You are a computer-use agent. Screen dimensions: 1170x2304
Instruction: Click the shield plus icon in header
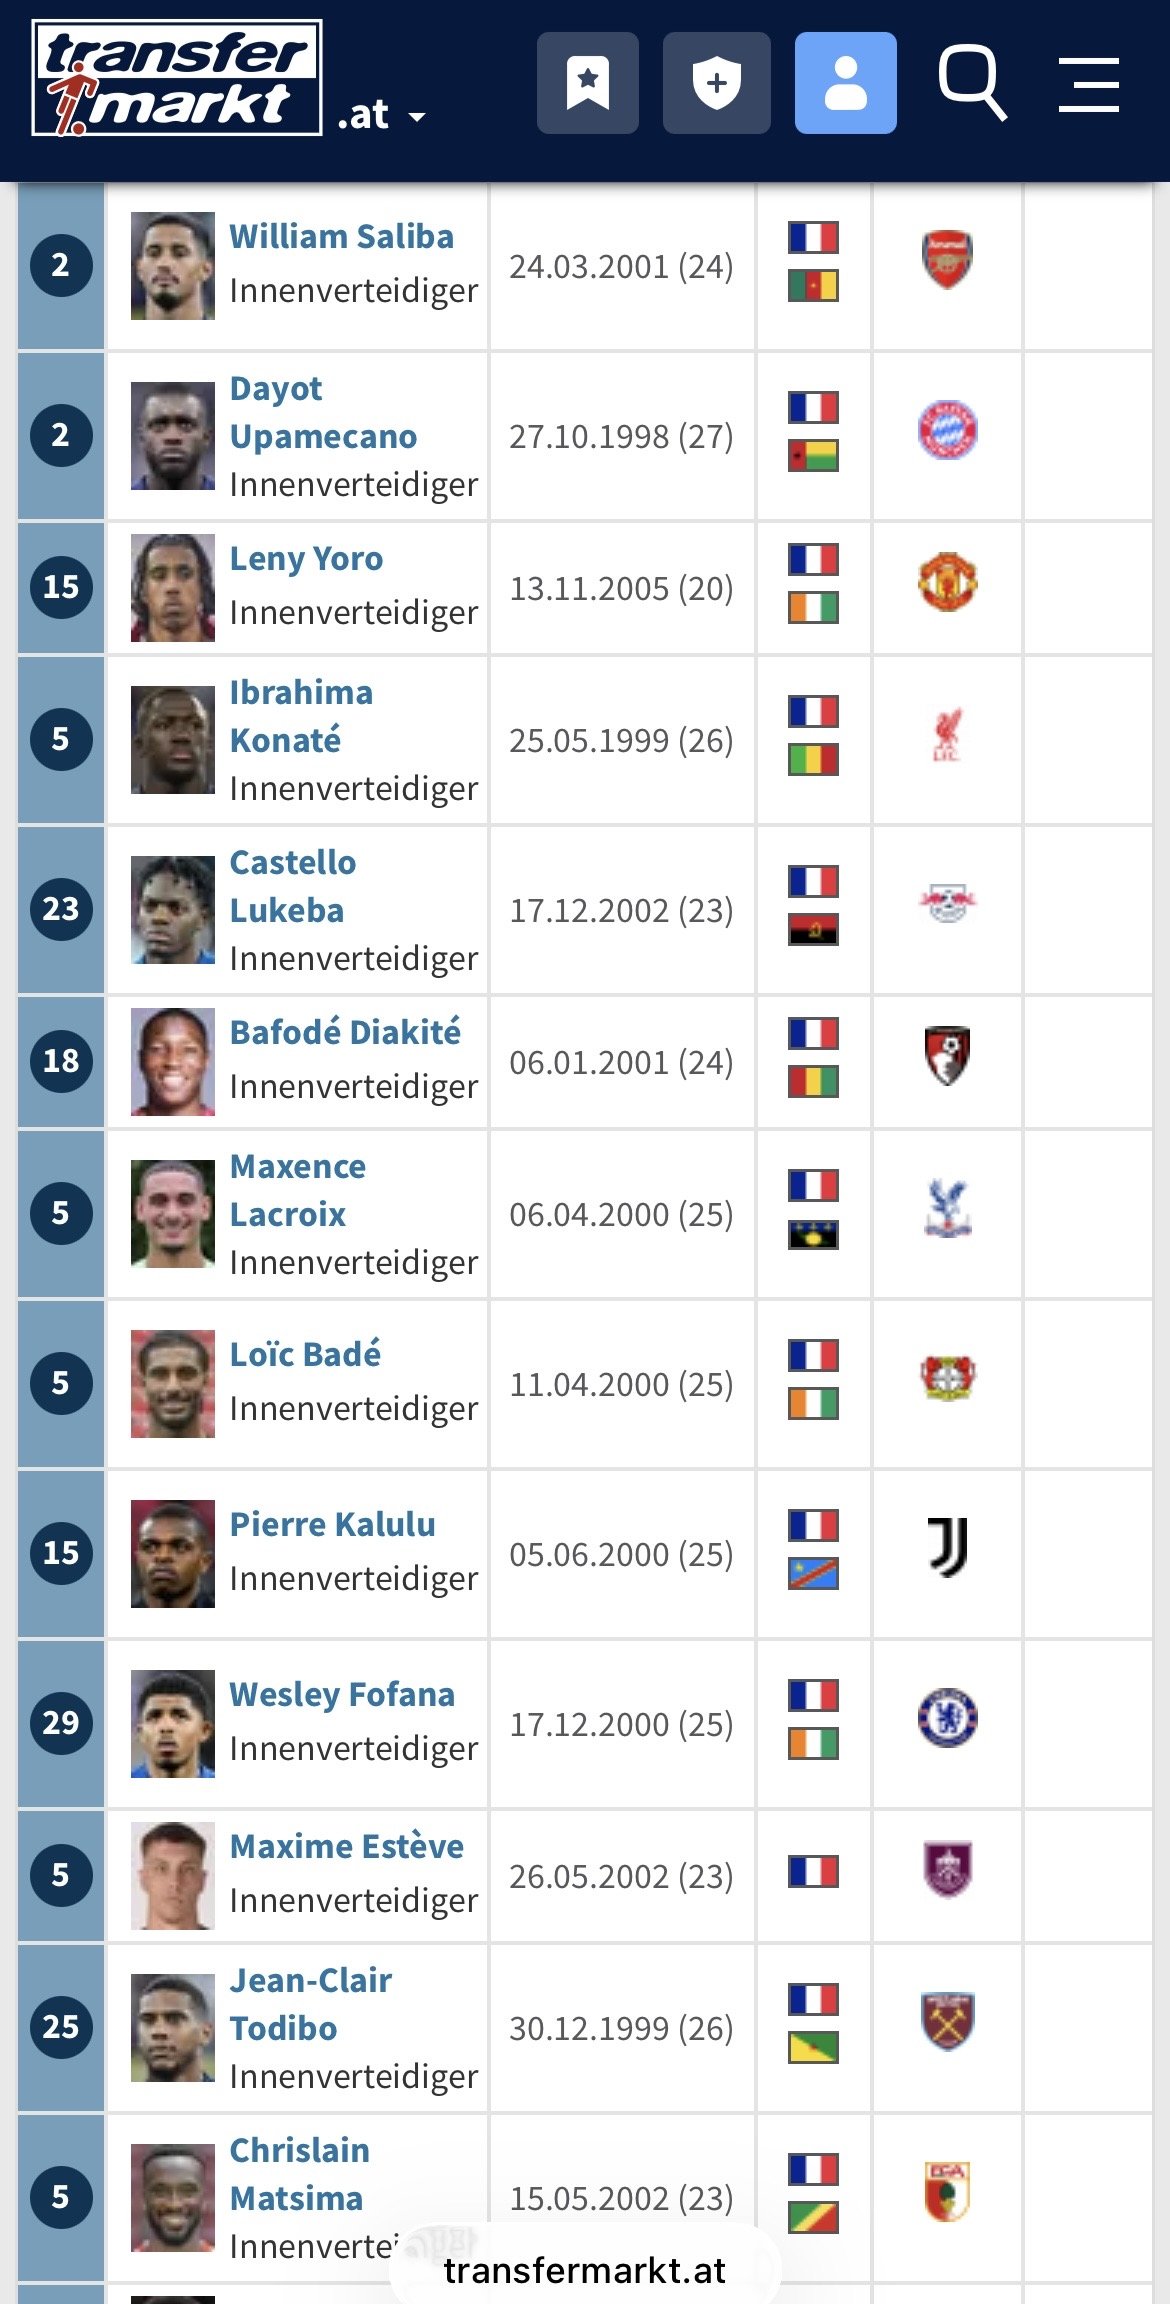pyautogui.click(x=716, y=83)
